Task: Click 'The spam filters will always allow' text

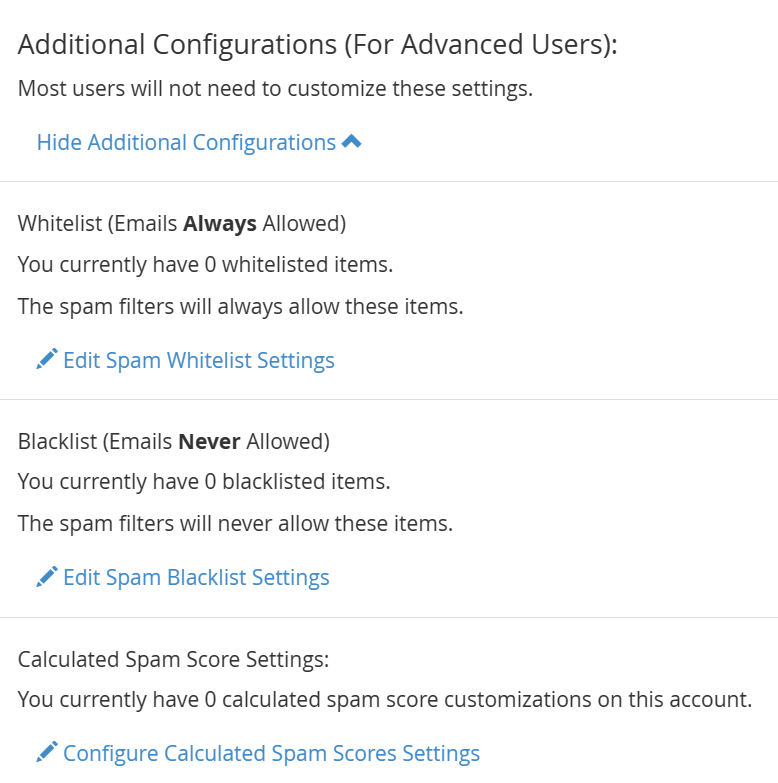Action: [241, 307]
